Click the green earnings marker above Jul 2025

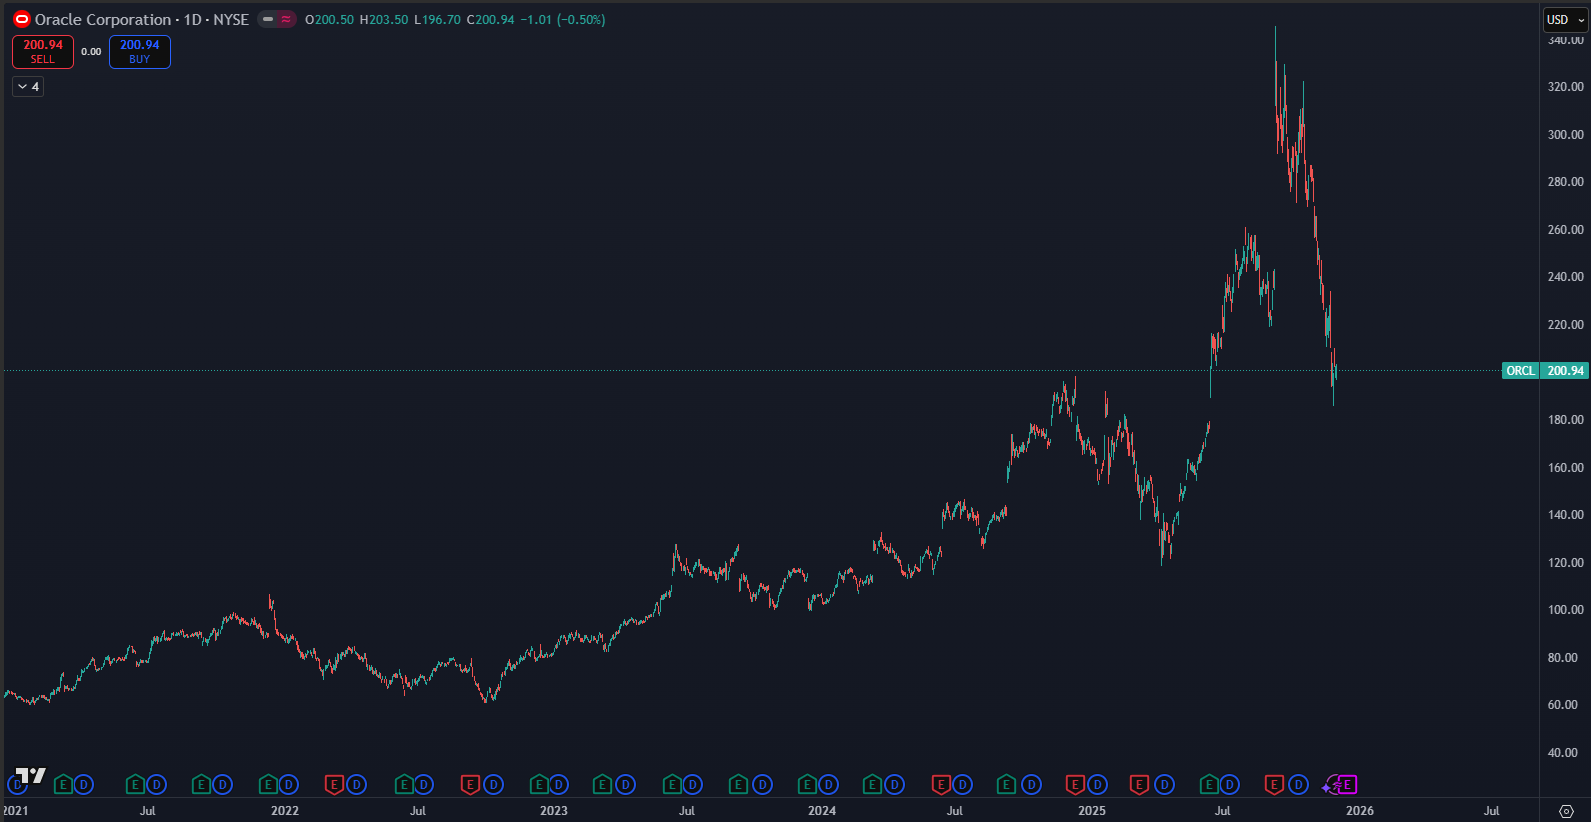click(1208, 785)
